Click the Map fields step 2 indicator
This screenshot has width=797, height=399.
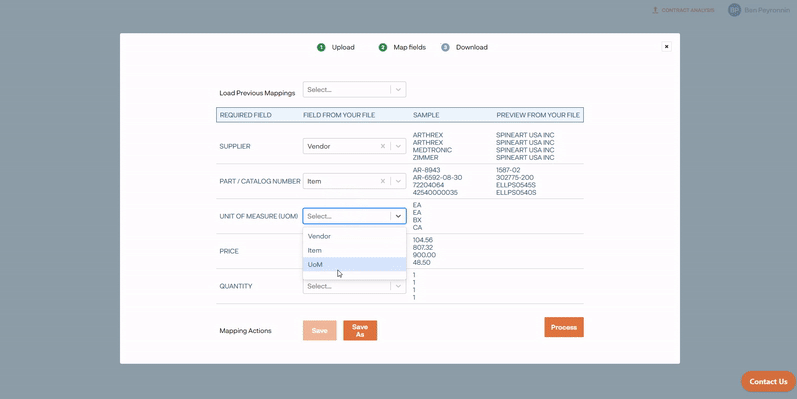[x=383, y=47]
